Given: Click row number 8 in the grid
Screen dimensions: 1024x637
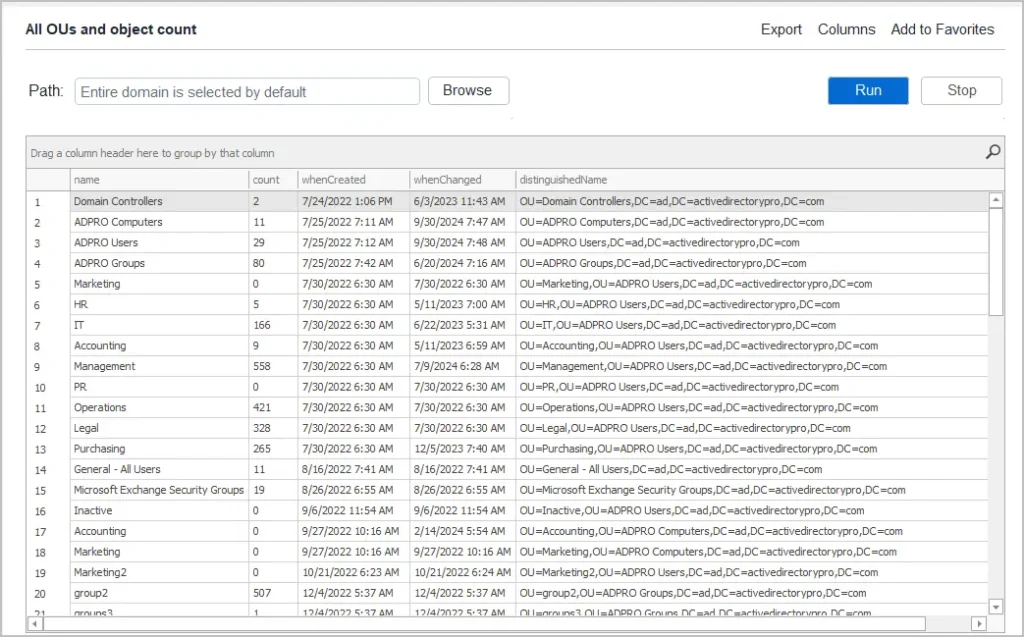Looking at the screenshot, I should point(37,346).
